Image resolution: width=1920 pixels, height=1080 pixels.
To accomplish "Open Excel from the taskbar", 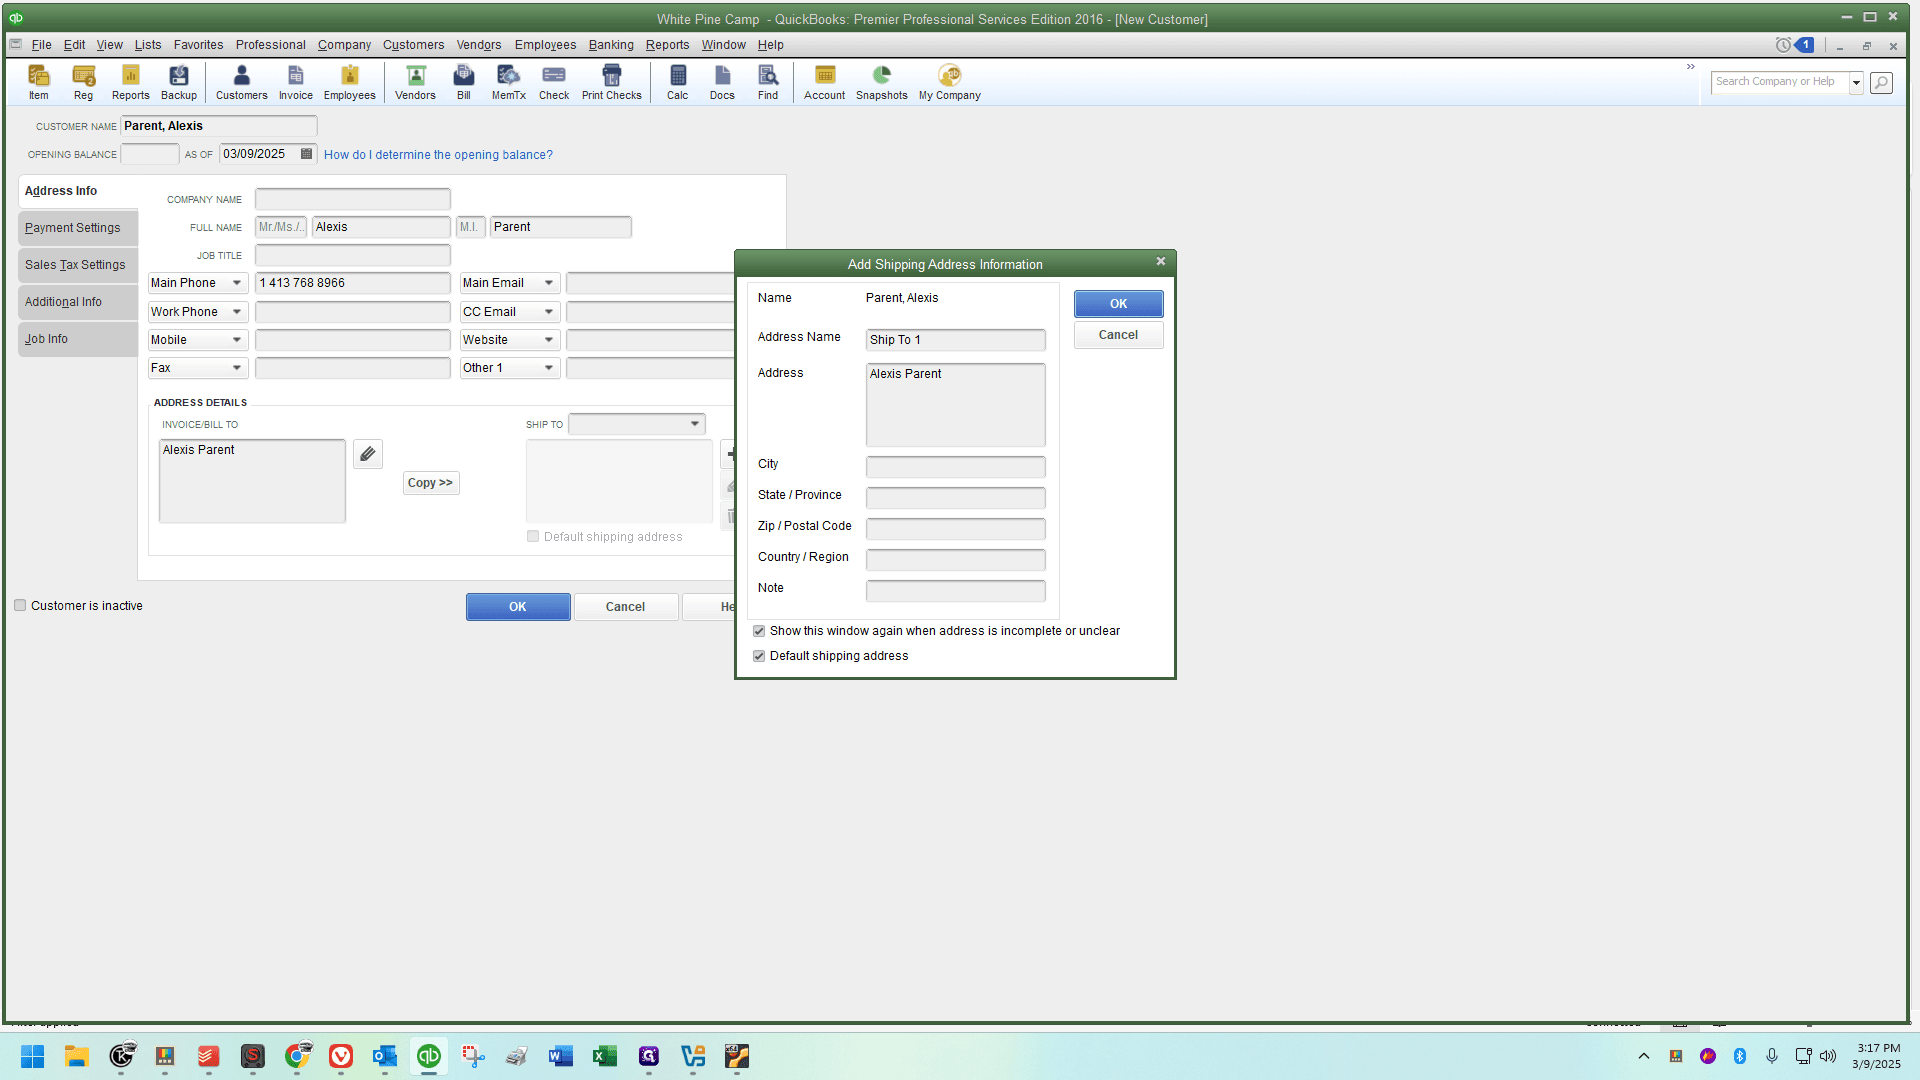I will [x=604, y=1056].
